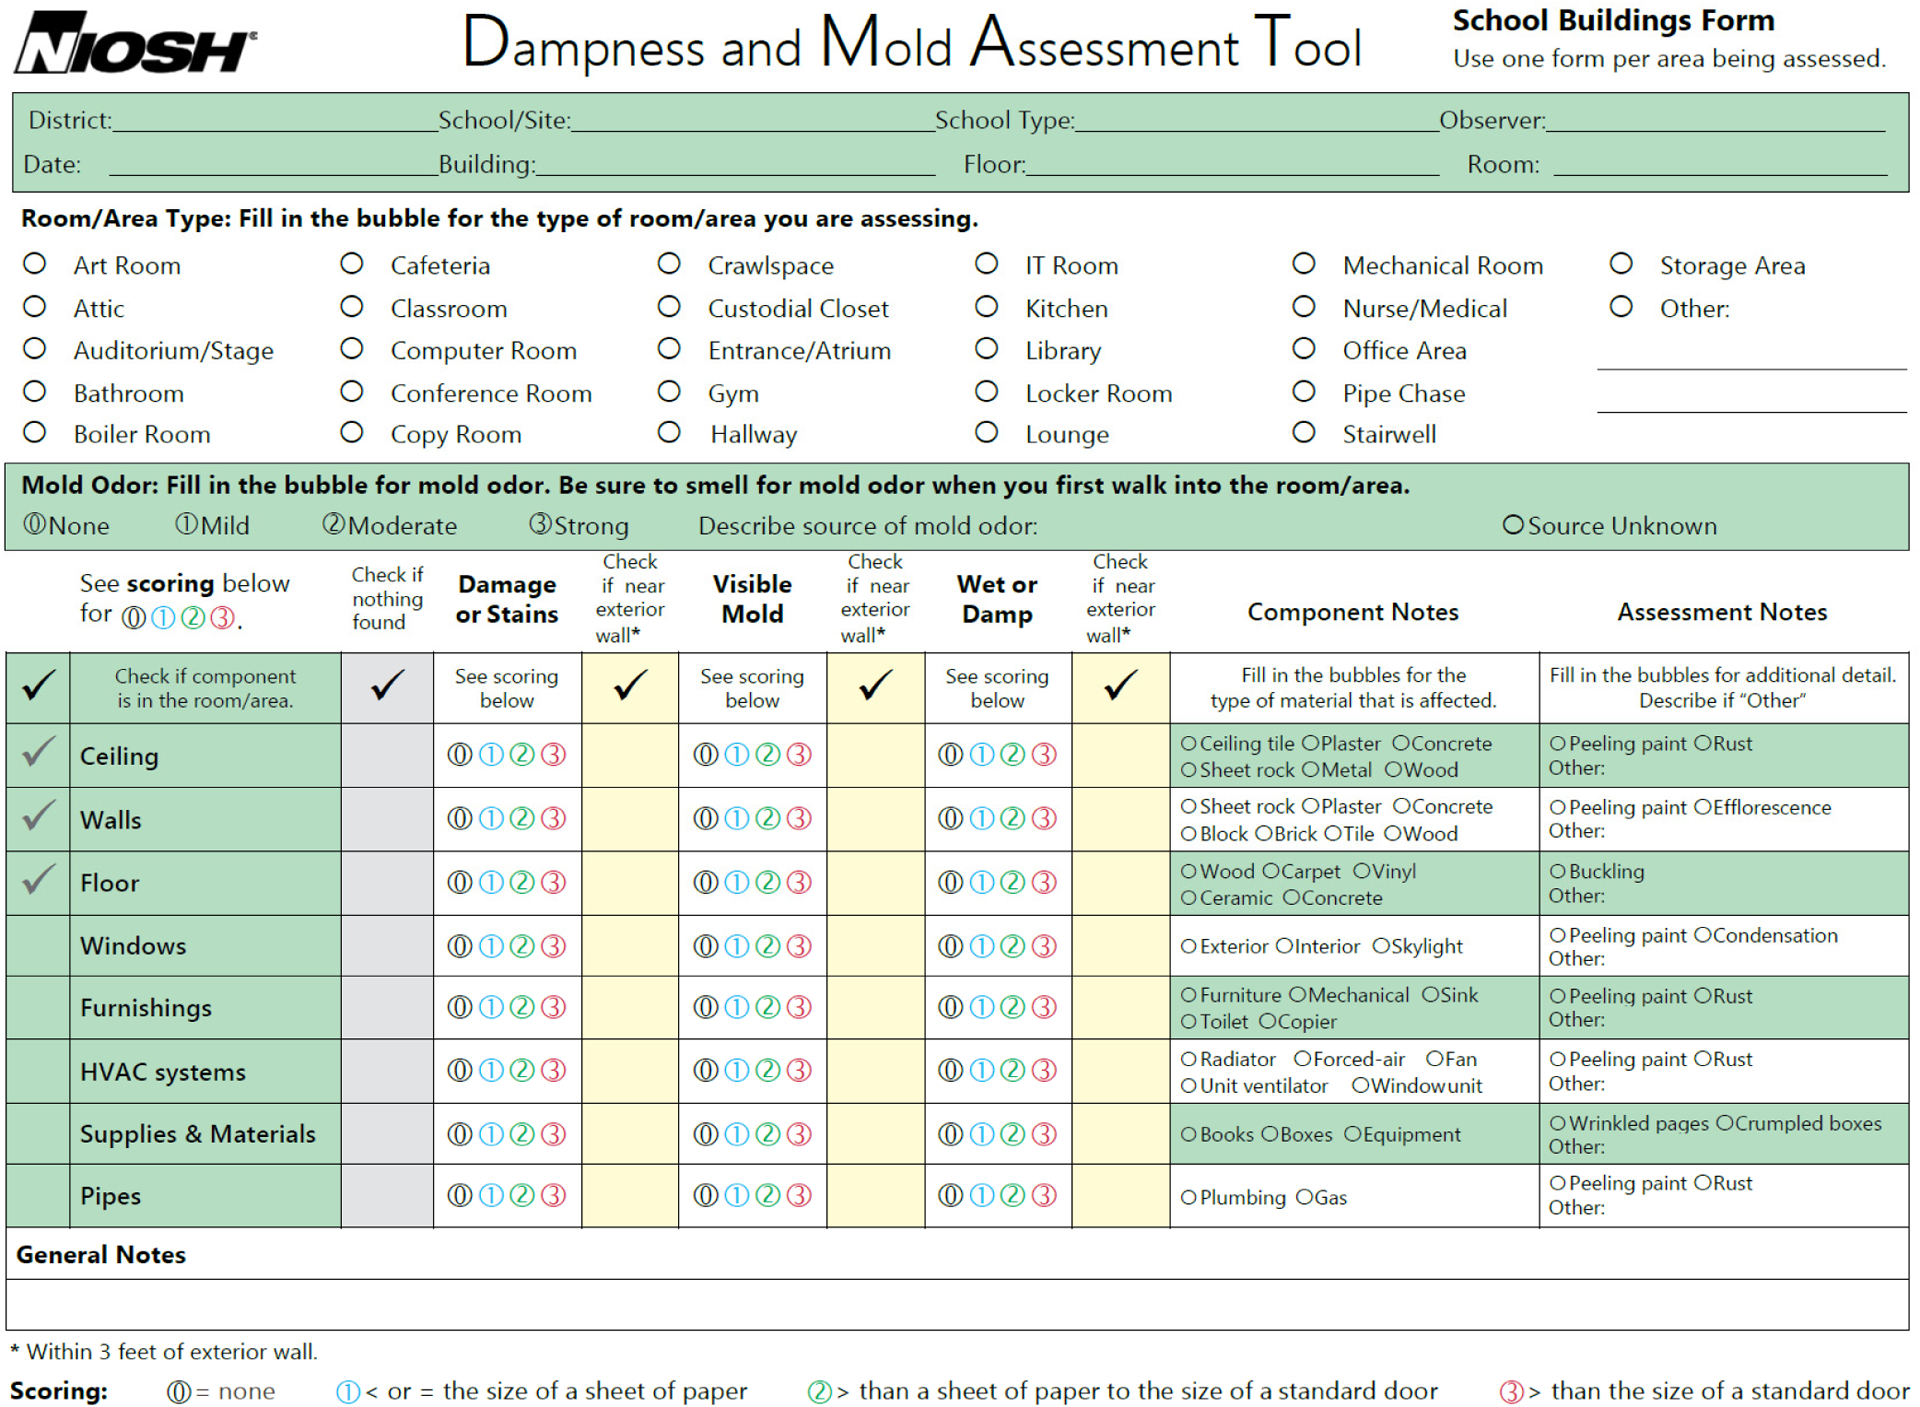Select Copier furnishings bubble

1268,1021
